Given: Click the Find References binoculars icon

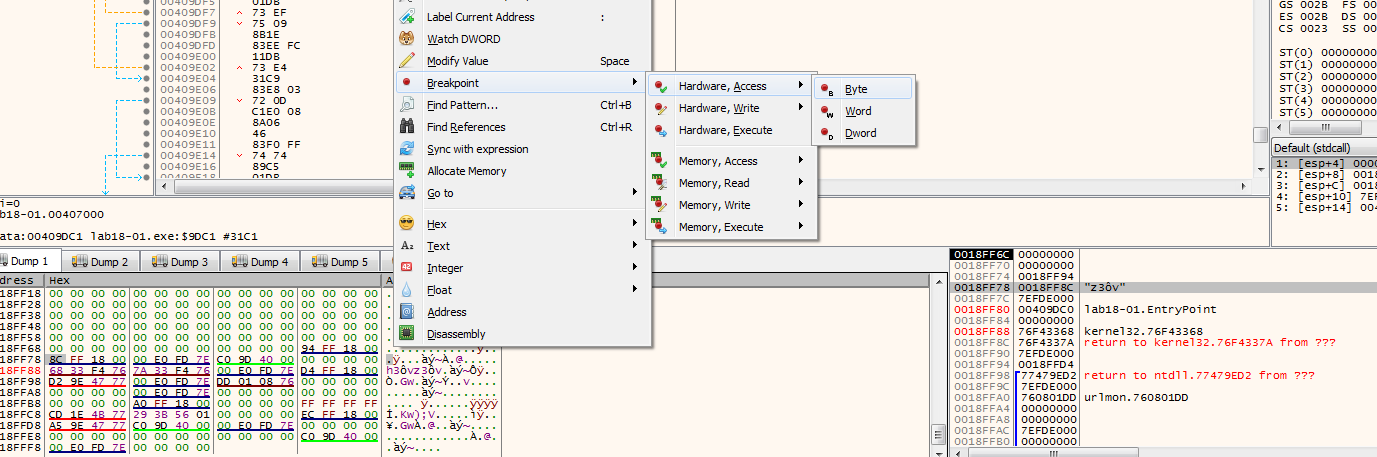Looking at the screenshot, I should [x=407, y=127].
